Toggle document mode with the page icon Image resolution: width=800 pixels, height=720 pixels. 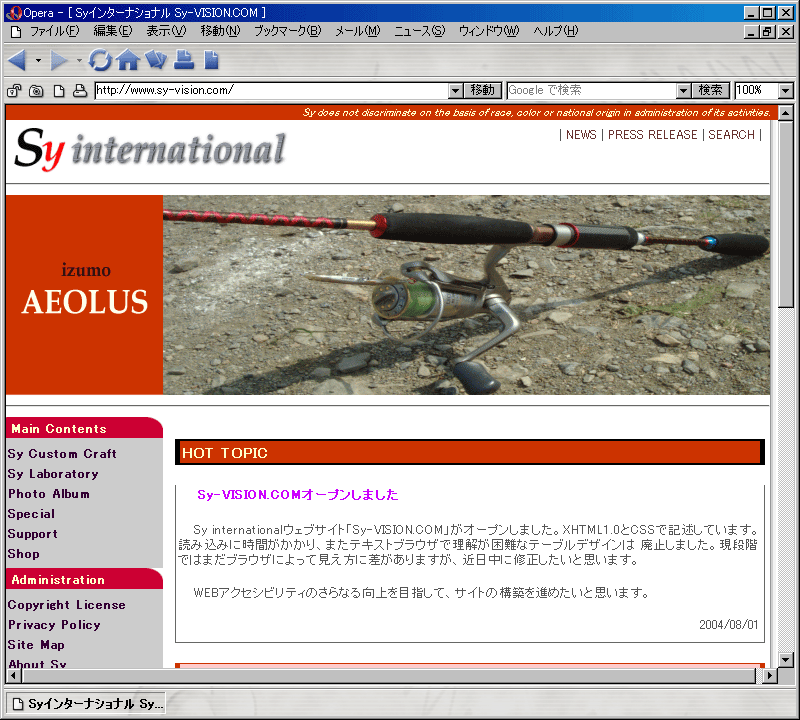pos(59,91)
